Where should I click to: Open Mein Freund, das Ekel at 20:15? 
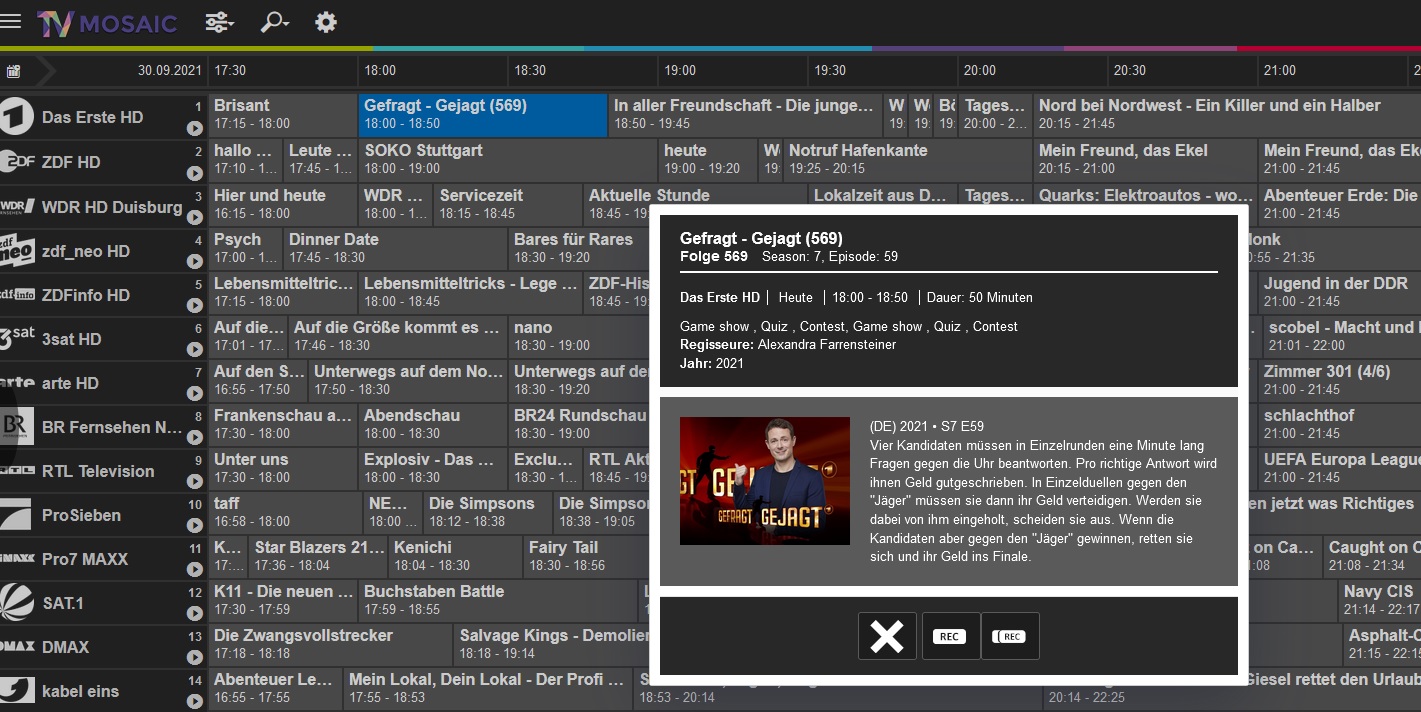pos(1145,160)
